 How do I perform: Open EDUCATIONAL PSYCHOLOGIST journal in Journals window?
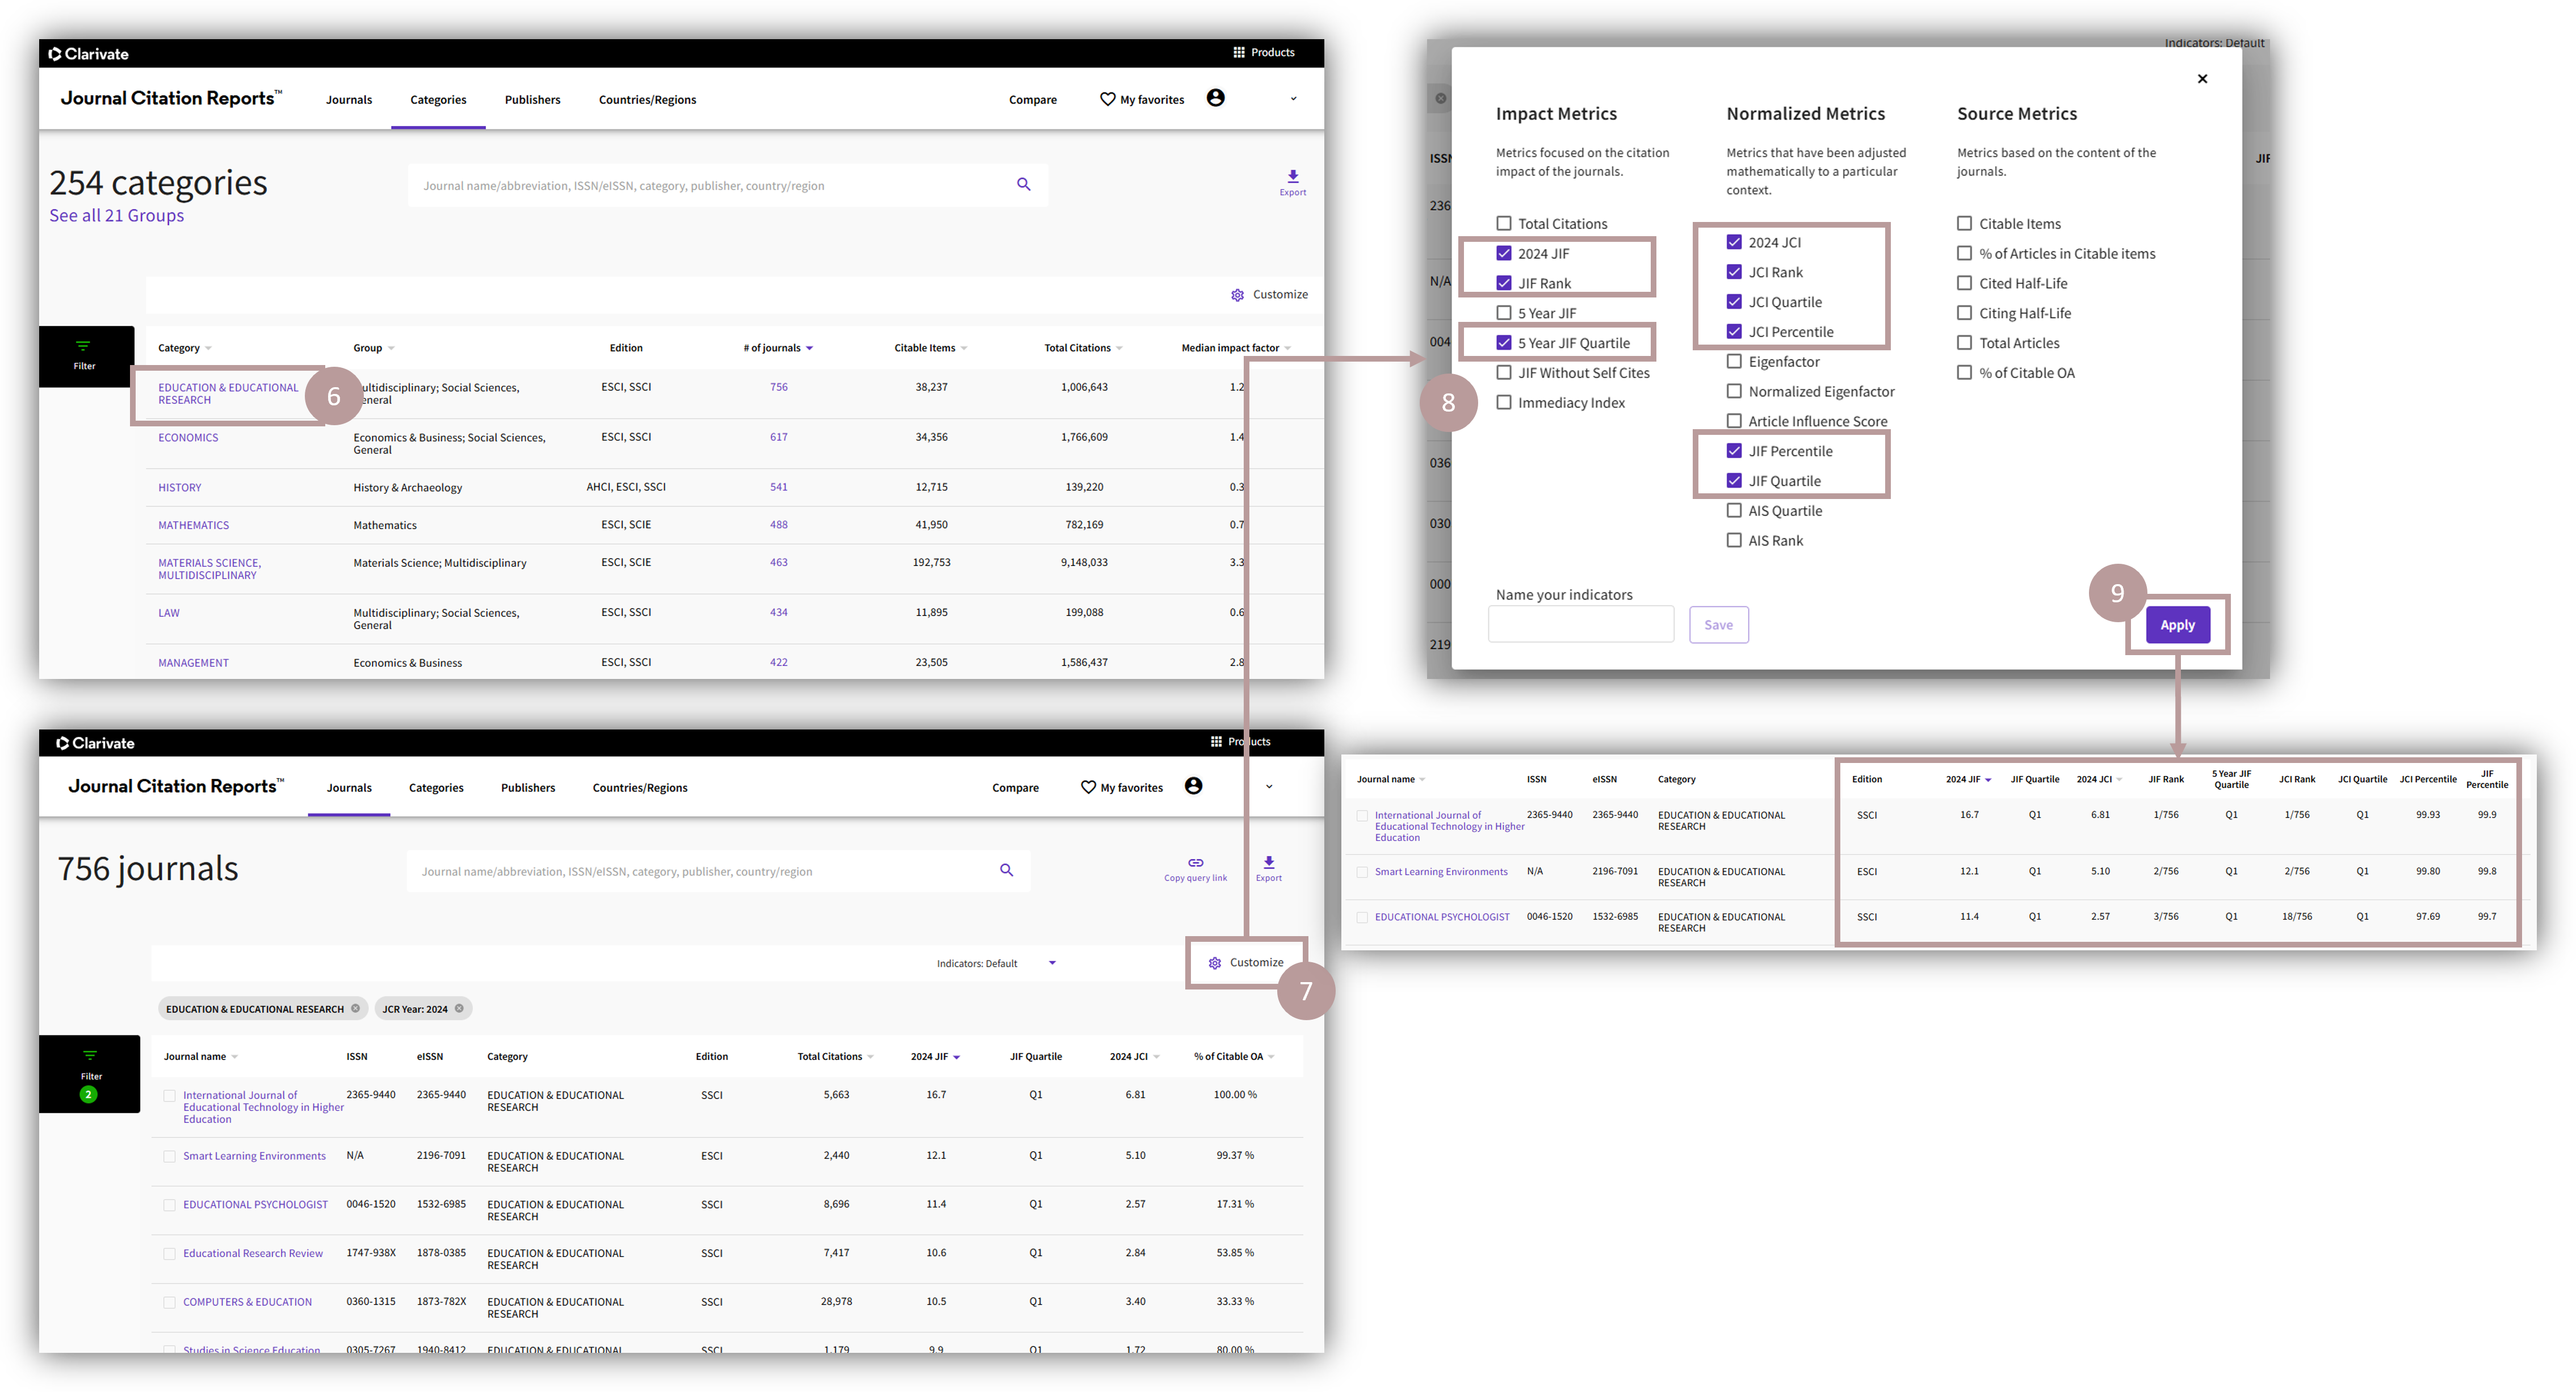point(255,1204)
